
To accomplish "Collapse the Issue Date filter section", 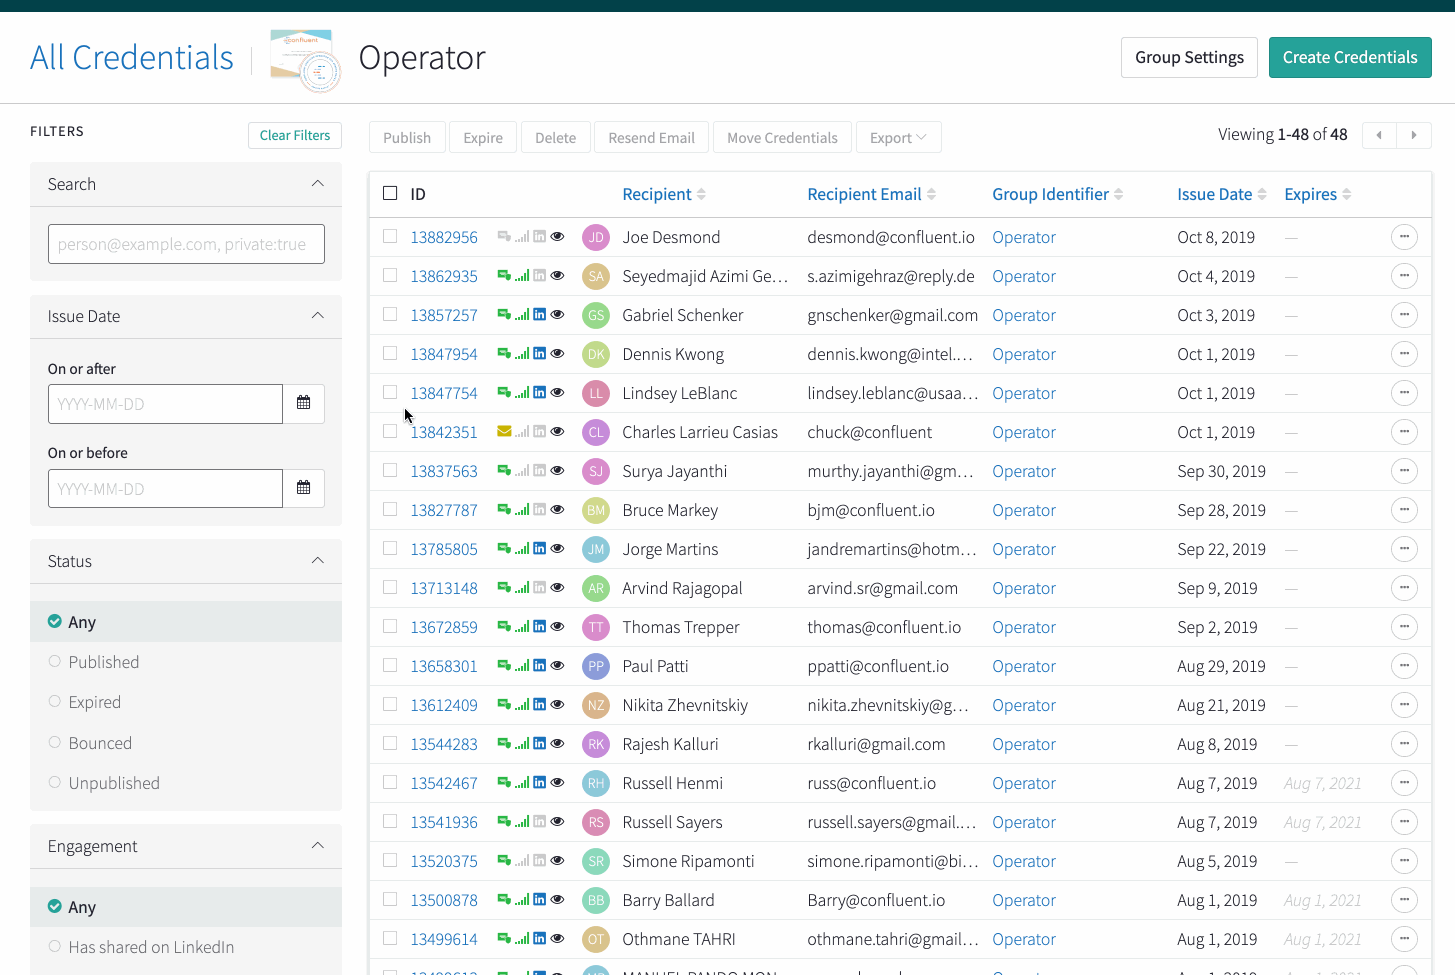I will click(317, 316).
